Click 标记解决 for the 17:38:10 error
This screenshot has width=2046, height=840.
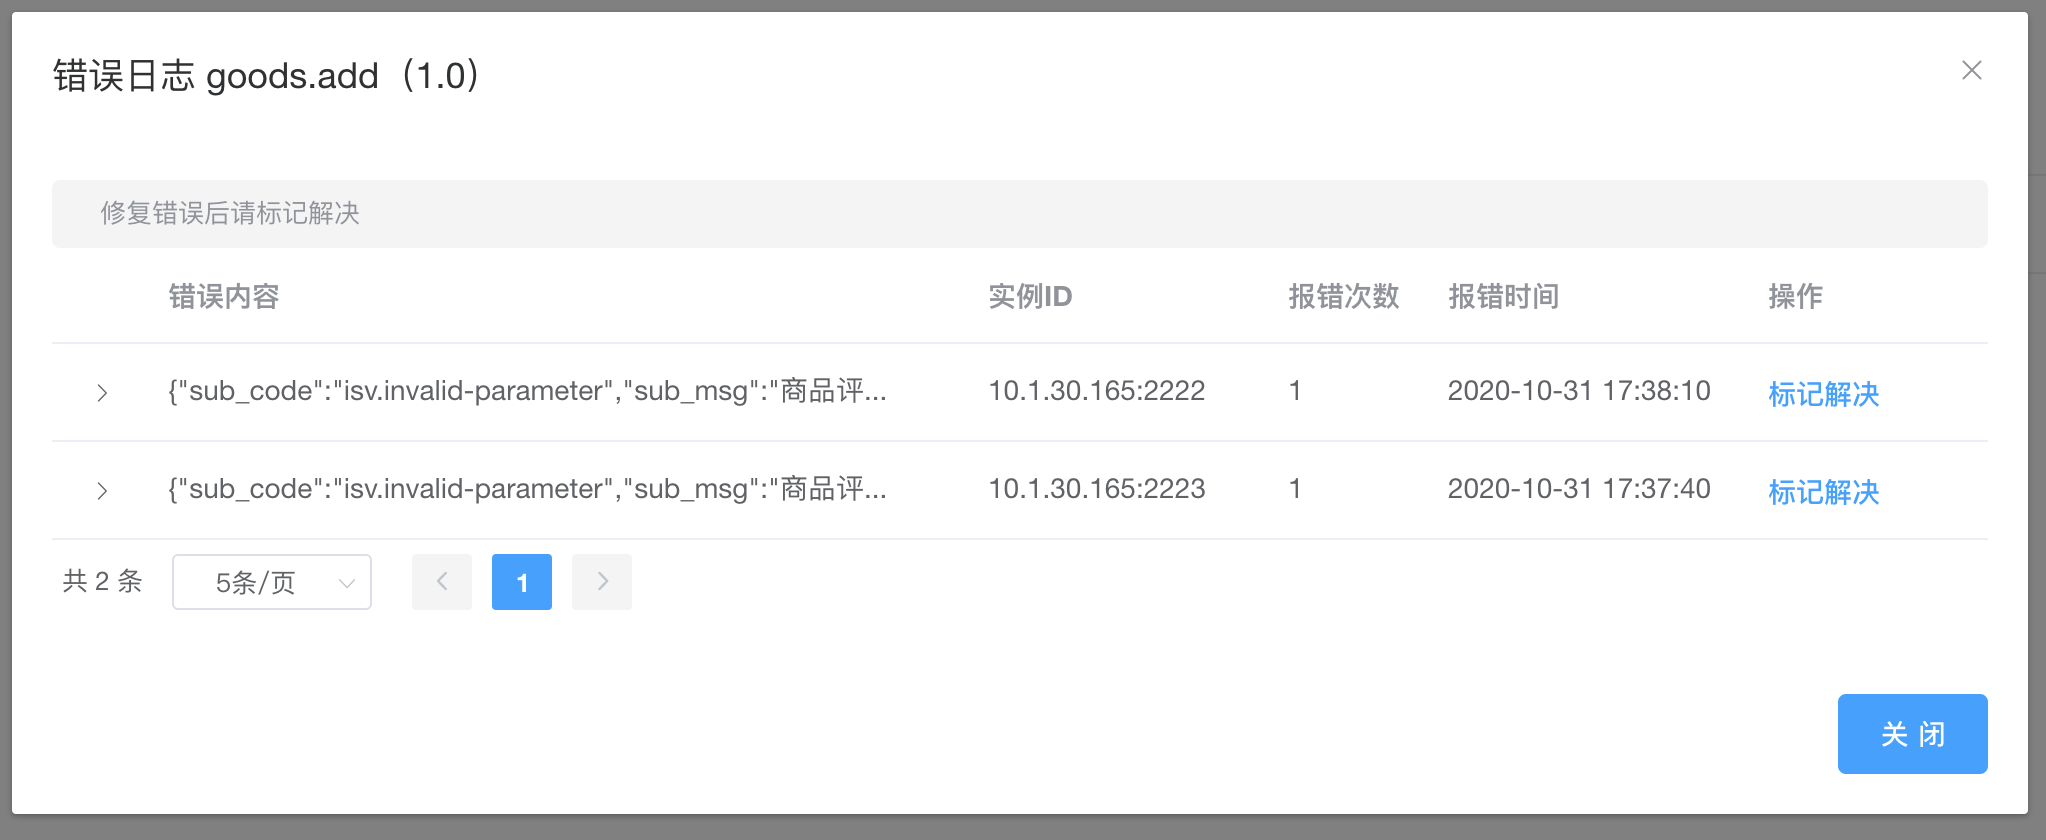[x=1823, y=394]
